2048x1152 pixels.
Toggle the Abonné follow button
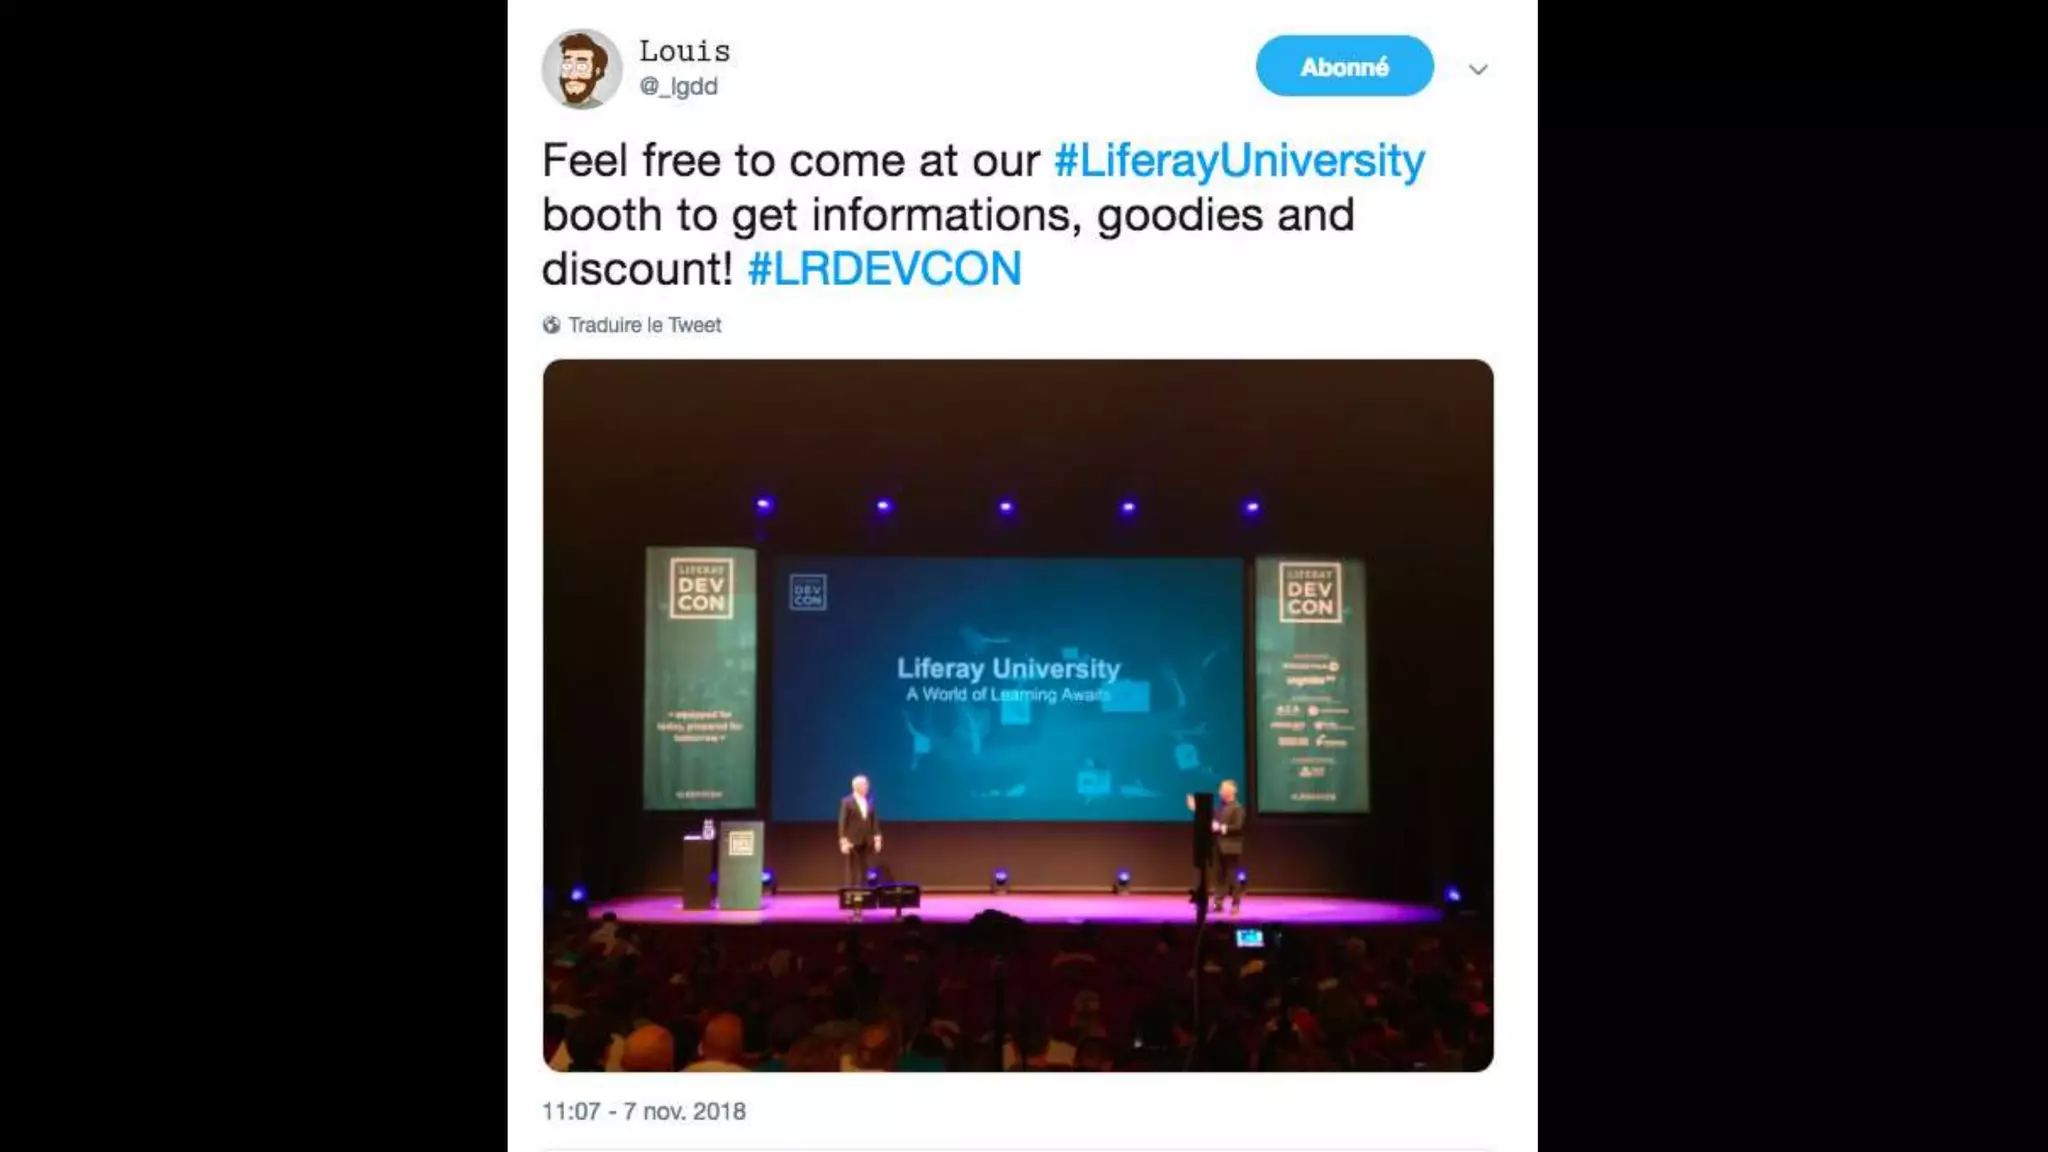(x=1344, y=66)
